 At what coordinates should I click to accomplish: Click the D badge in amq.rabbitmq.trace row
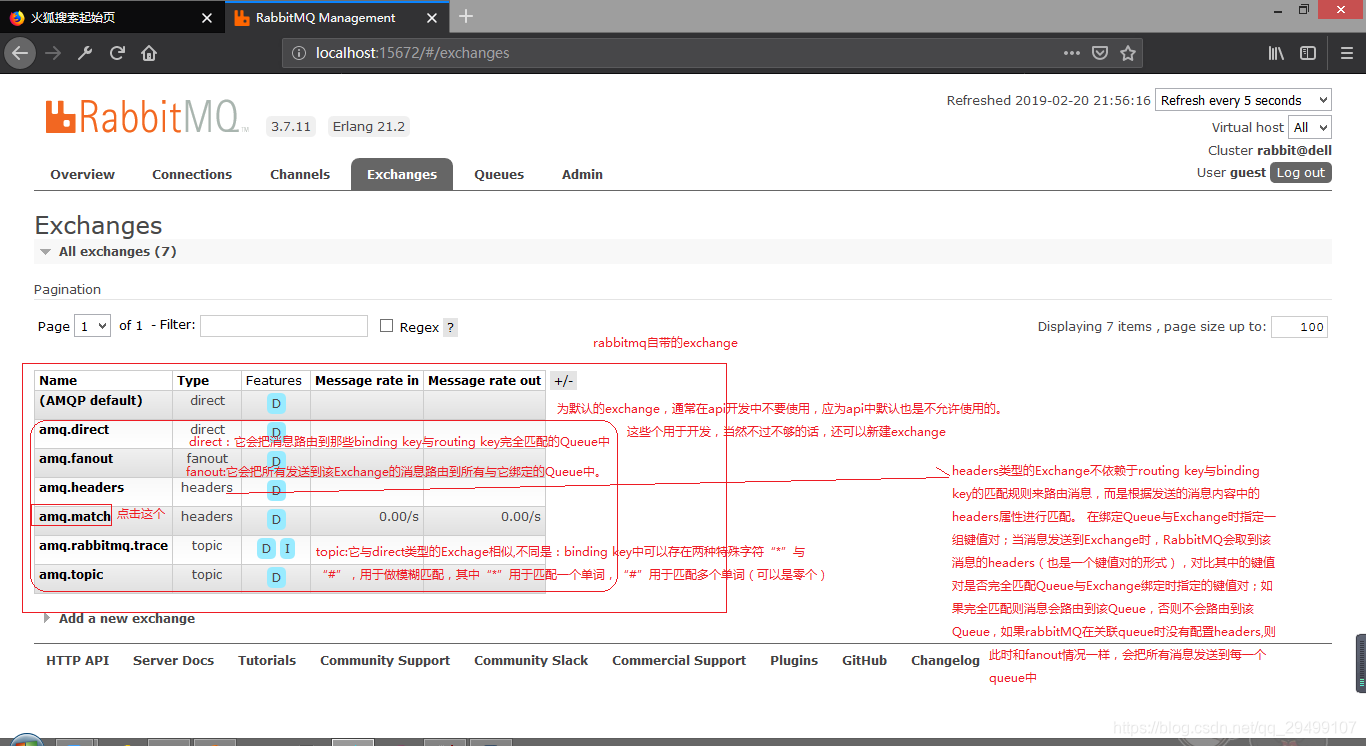click(x=266, y=548)
